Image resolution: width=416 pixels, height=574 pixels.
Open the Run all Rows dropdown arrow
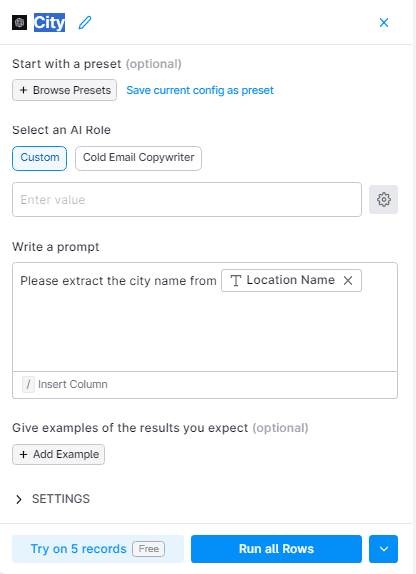[383, 549]
